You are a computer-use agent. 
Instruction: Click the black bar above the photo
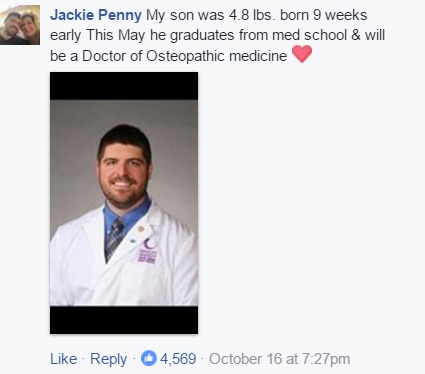tap(124, 86)
